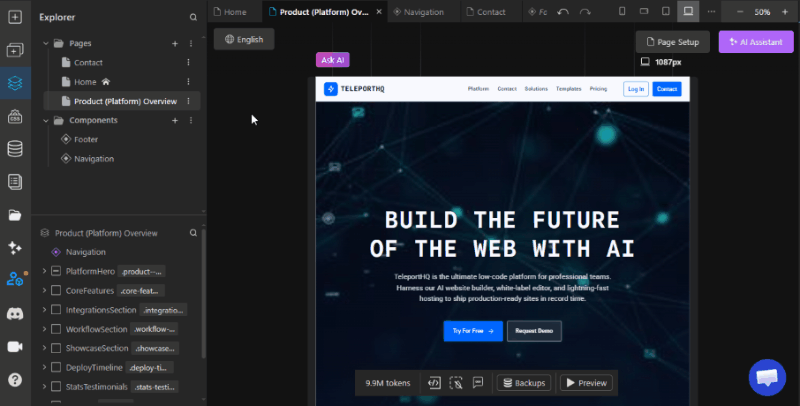
Task: Zoom in the canvas with plus
Action: tap(785, 12)
